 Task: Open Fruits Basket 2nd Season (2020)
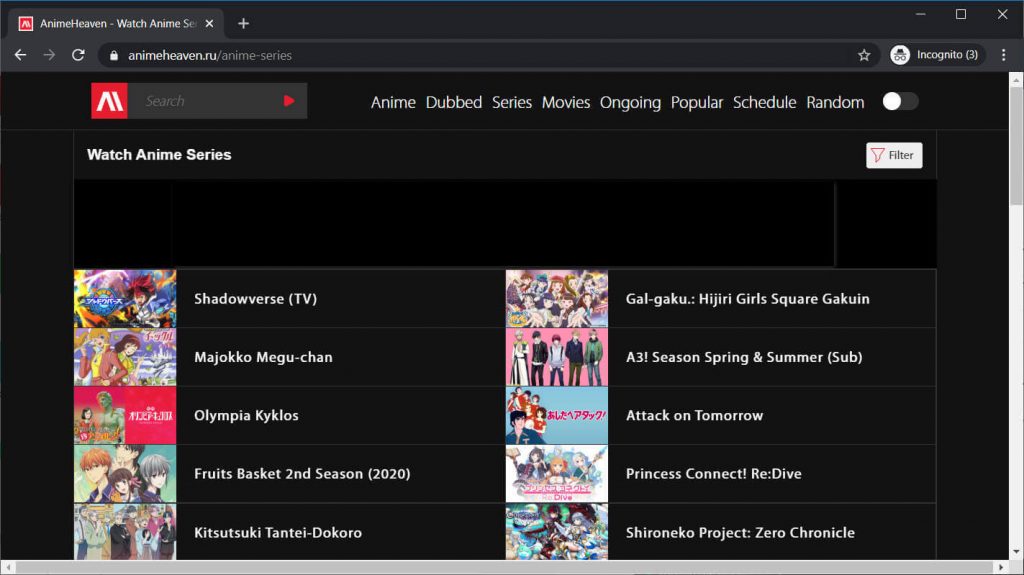[x=302, y=474]
